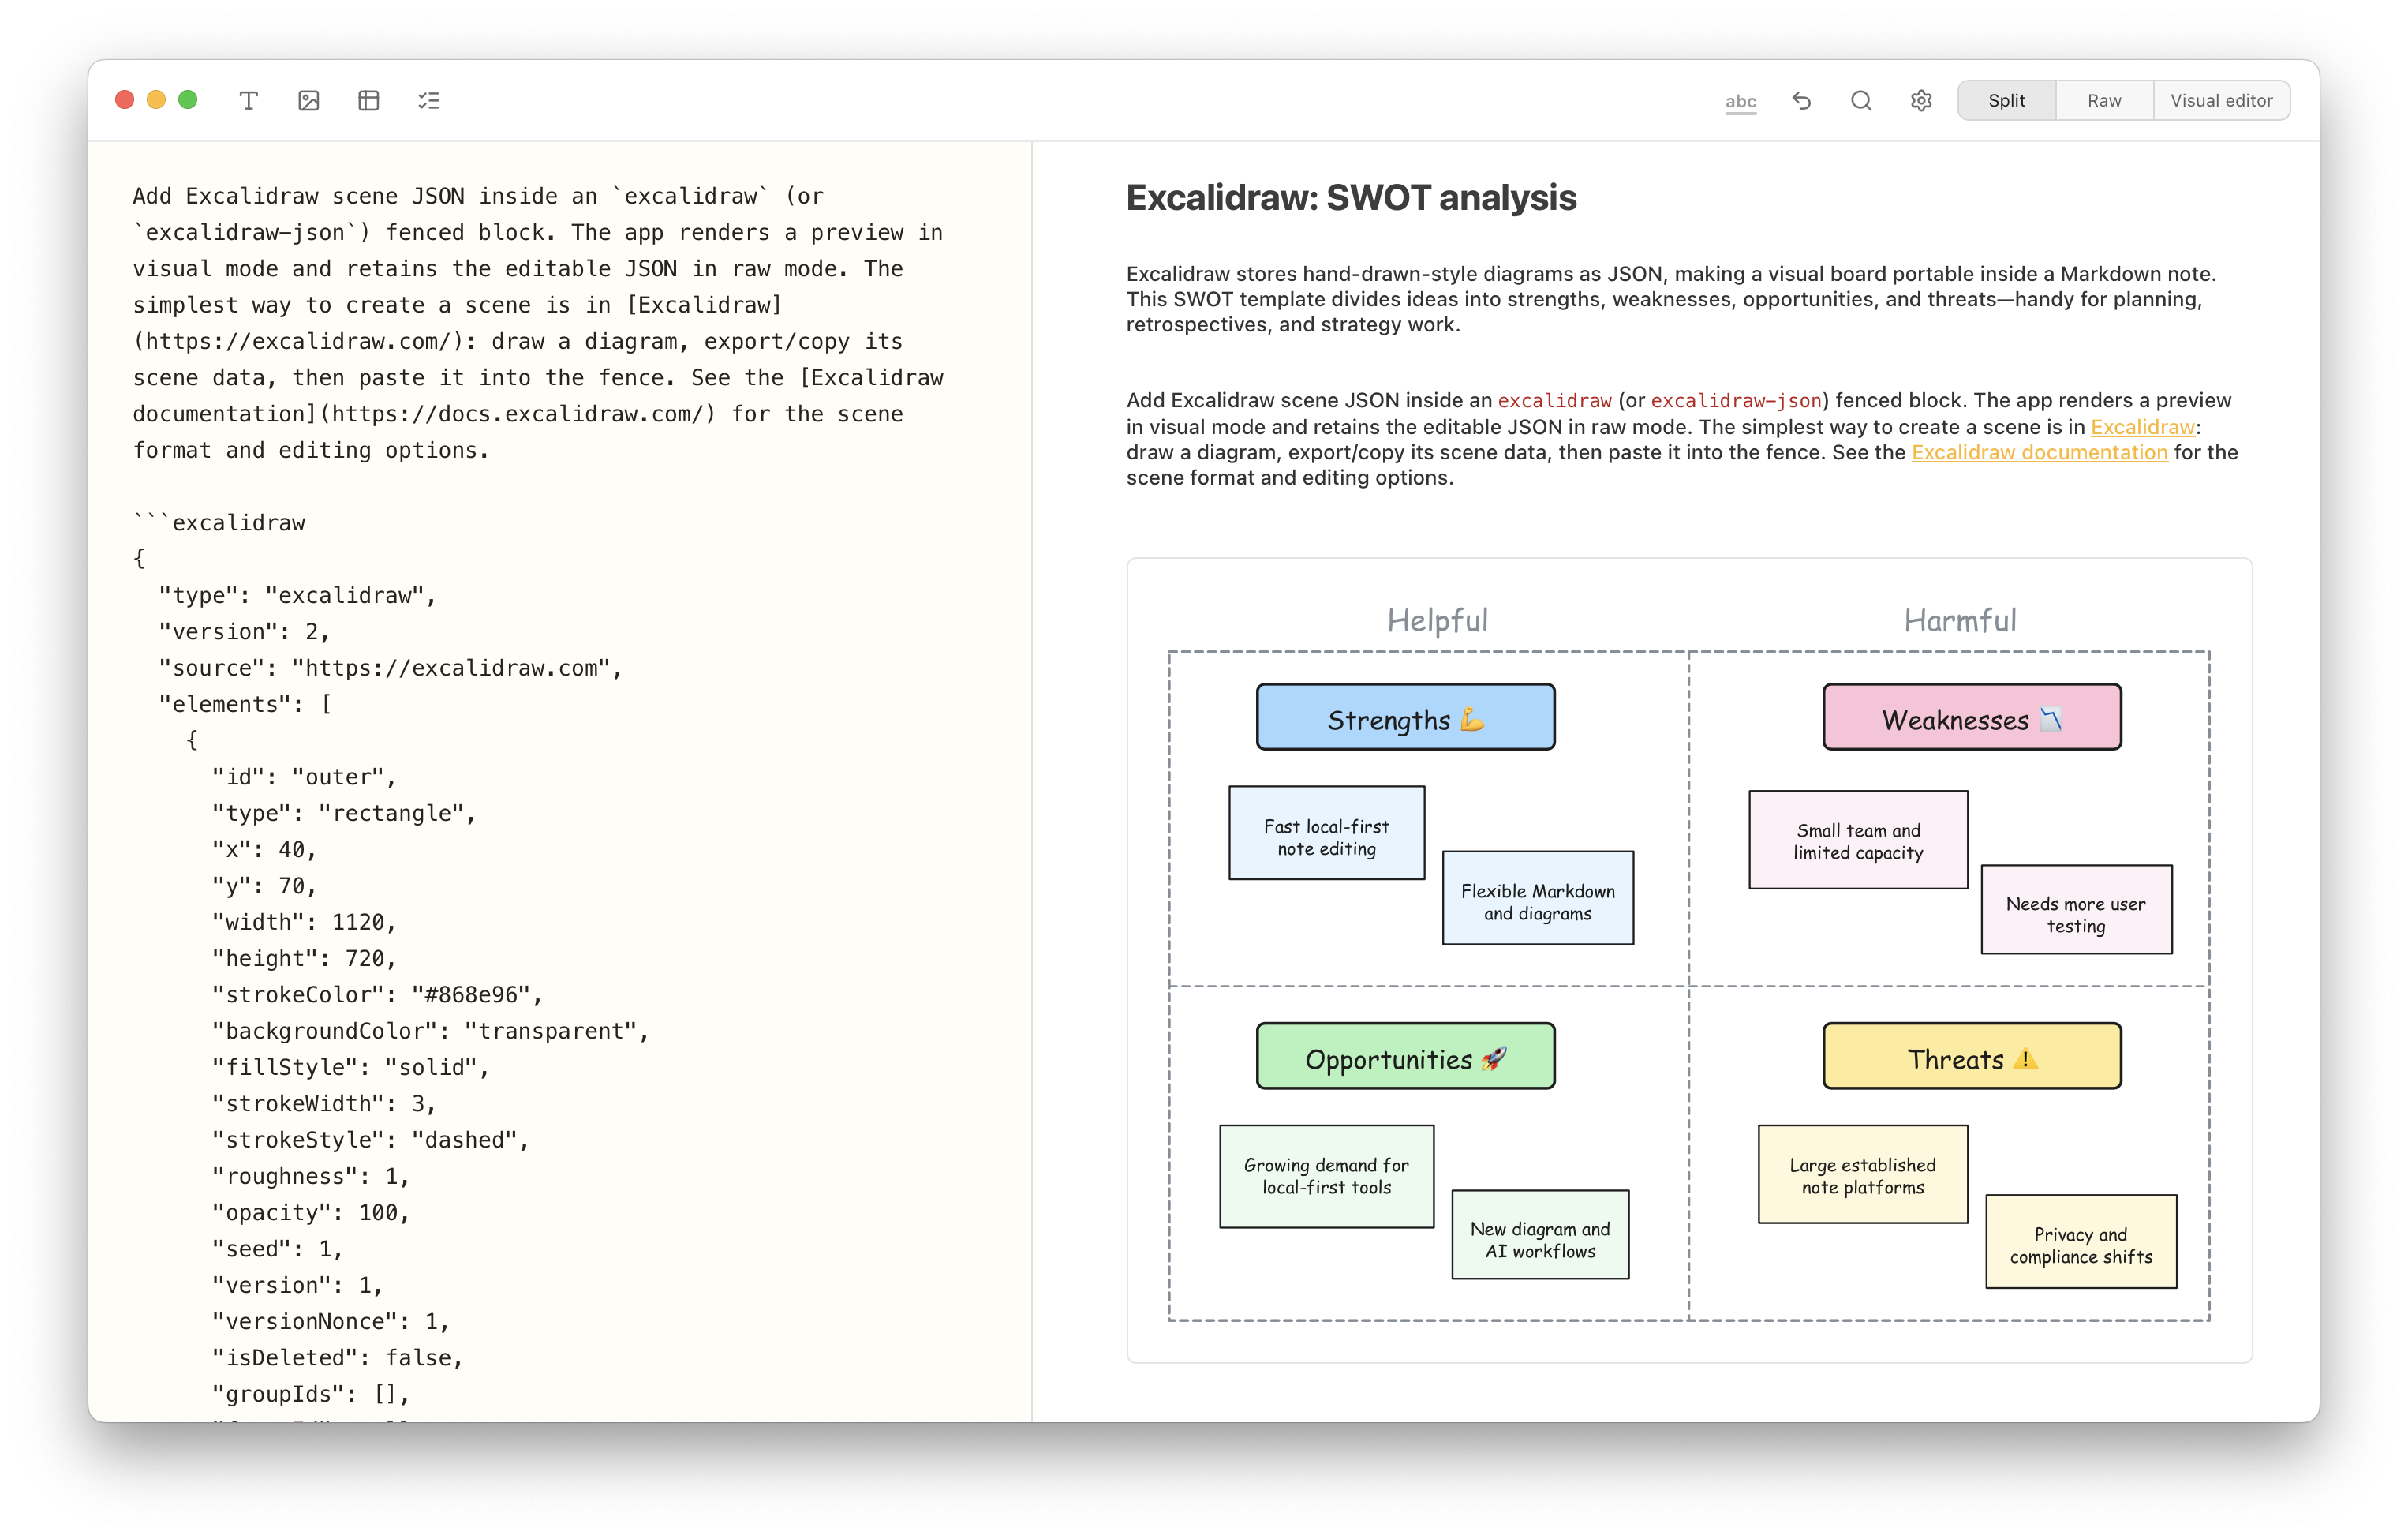Click the "strokeStyle": "dashed" line
2408x1539 pixels.
click(370, 1140)
